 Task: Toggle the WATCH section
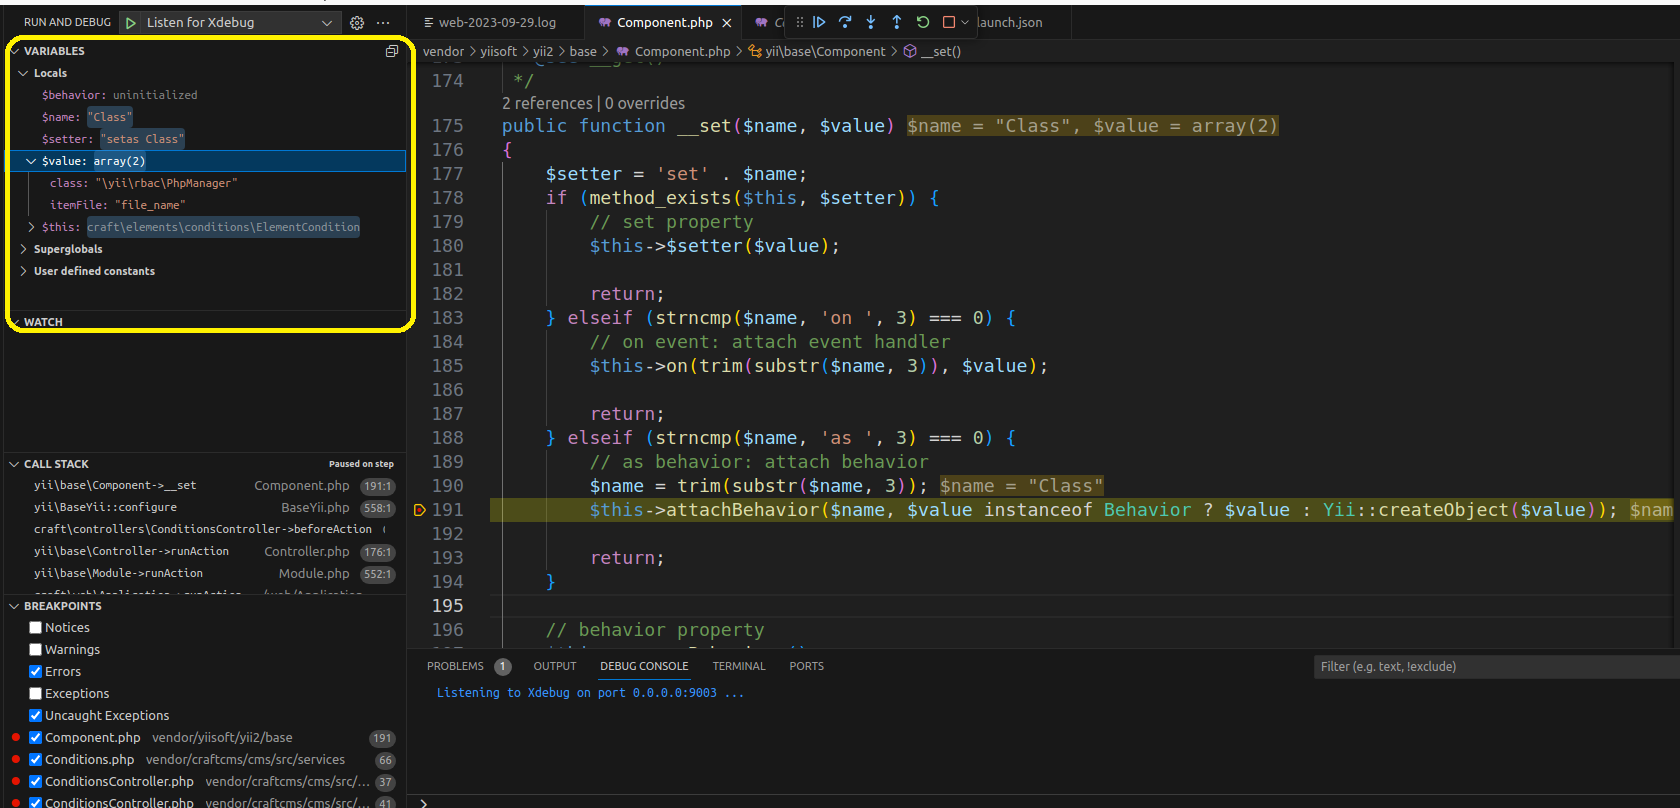[43, 322]
